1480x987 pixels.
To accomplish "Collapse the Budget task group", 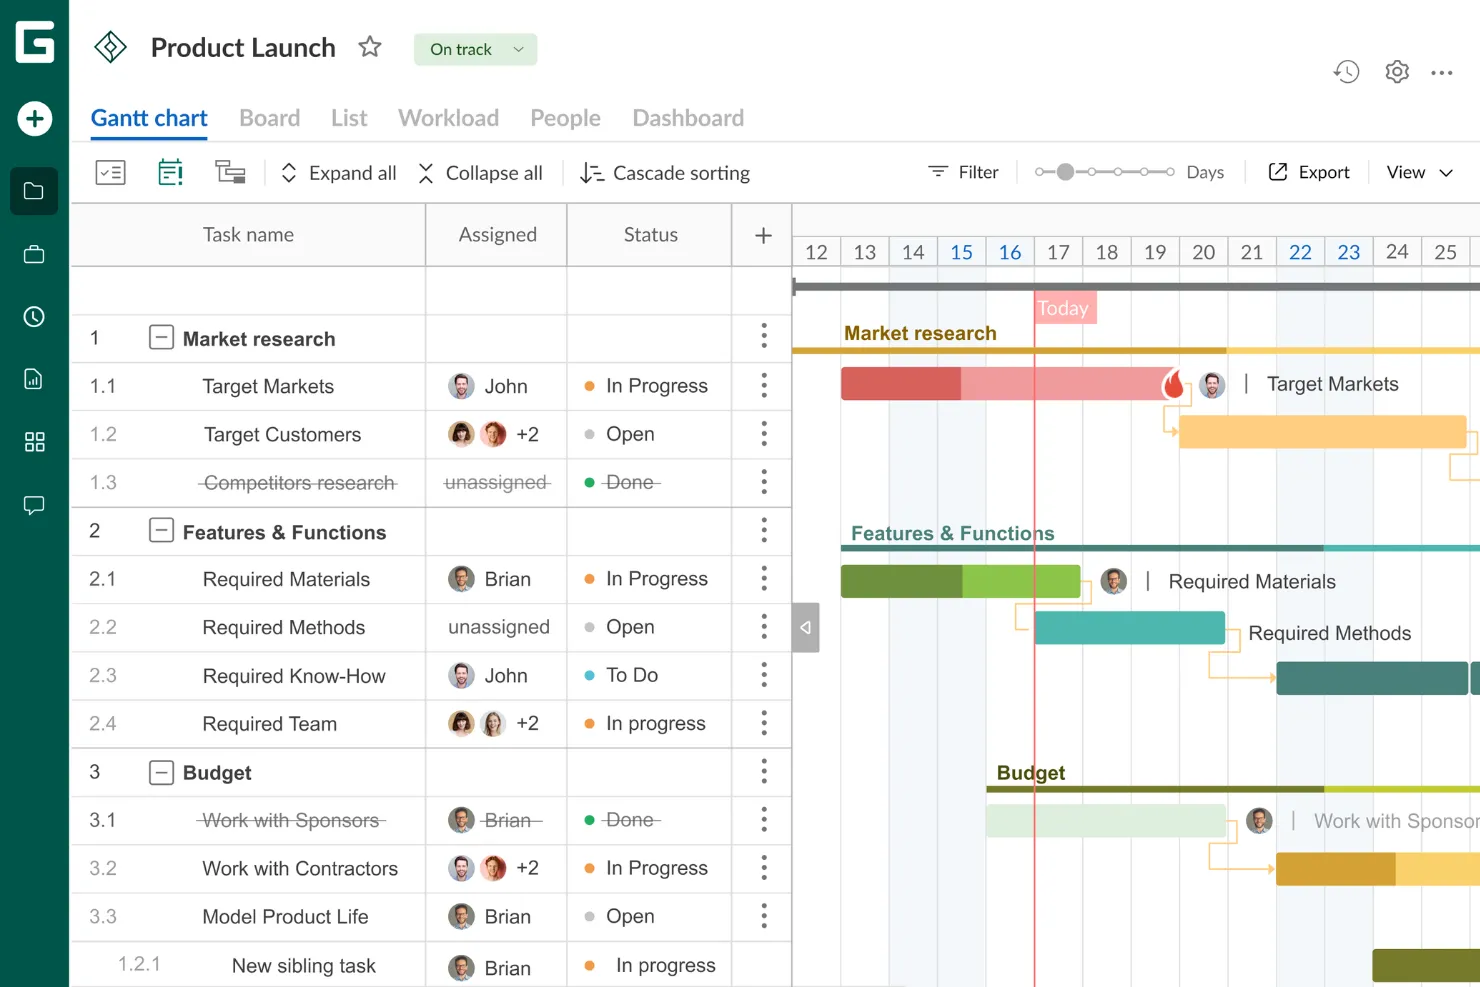I will click(161, 772).
